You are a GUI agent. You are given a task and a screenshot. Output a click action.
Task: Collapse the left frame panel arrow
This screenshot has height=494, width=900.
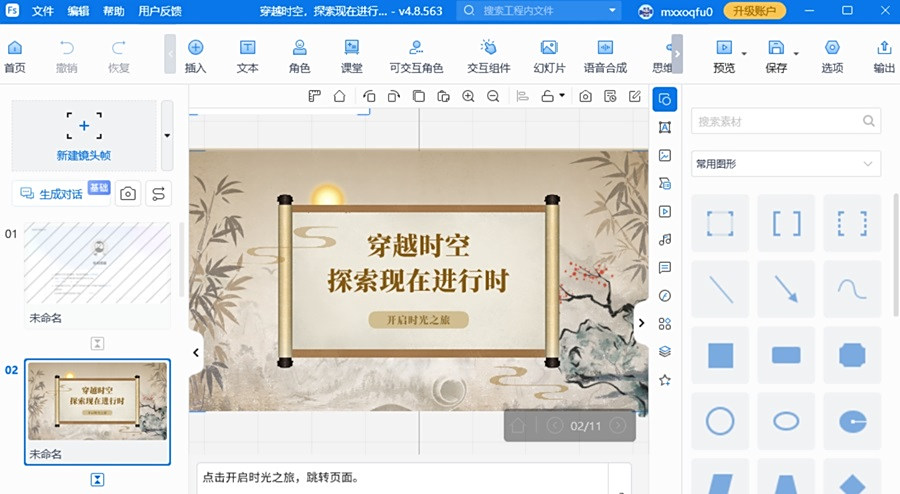point(196,352)
